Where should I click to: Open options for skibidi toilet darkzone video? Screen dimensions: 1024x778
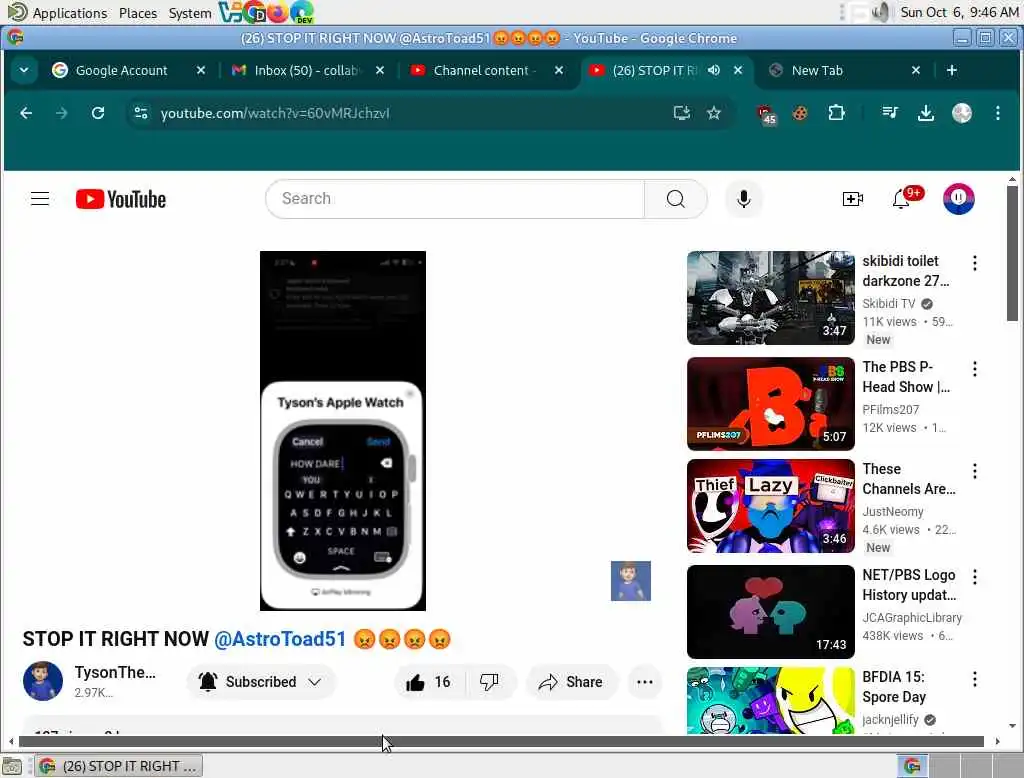pos(974,263)
